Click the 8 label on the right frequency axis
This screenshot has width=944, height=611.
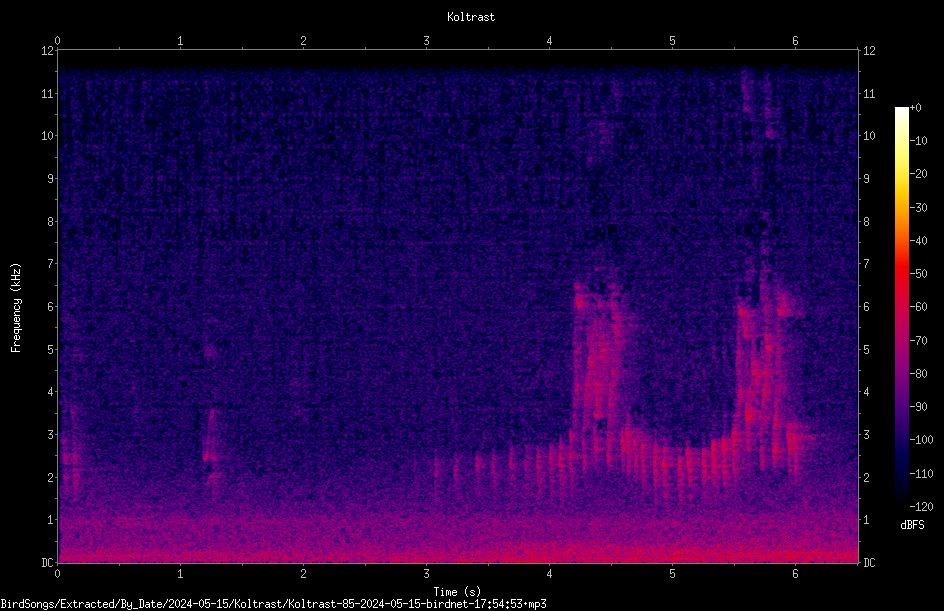866,222
